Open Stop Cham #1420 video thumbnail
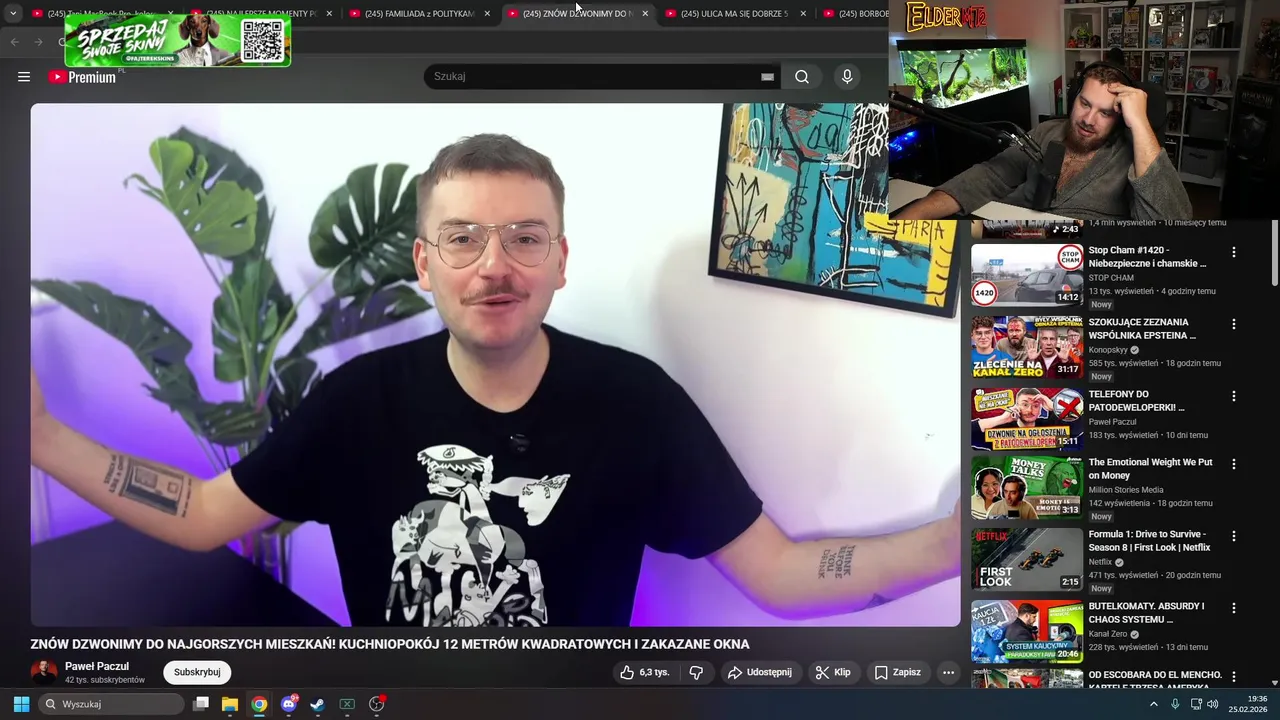Screen dimensions: 1280x720 coord(1027,275)
